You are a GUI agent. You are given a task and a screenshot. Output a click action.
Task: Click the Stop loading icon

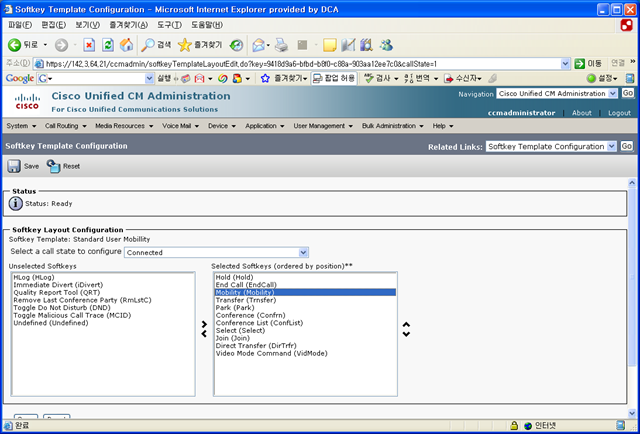pos(89,45)
